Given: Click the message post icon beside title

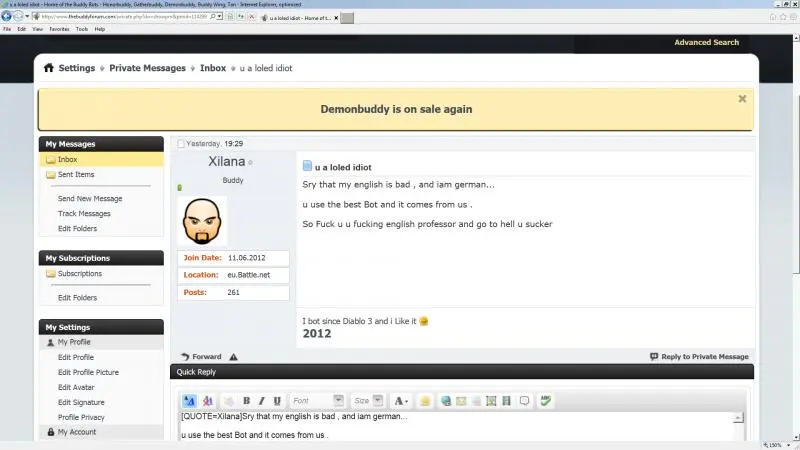Looking at the screenshot, I should [307, 166].
